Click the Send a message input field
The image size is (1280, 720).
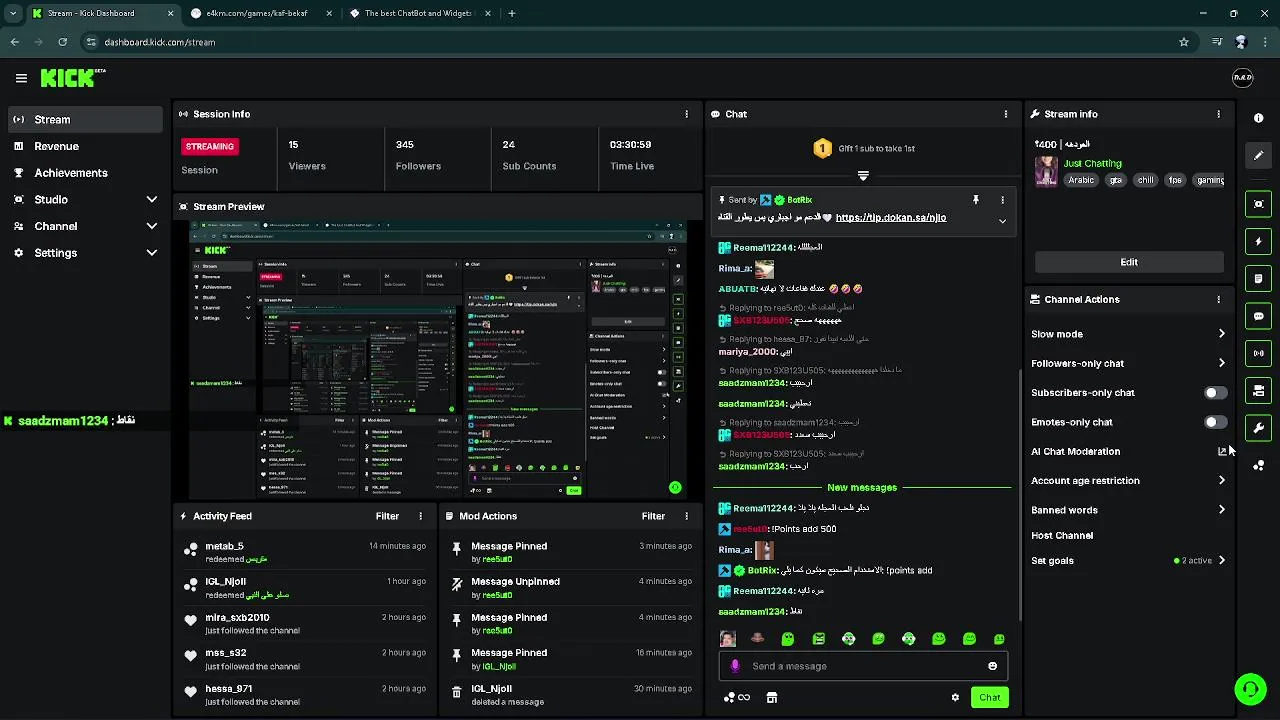[863, 666]
